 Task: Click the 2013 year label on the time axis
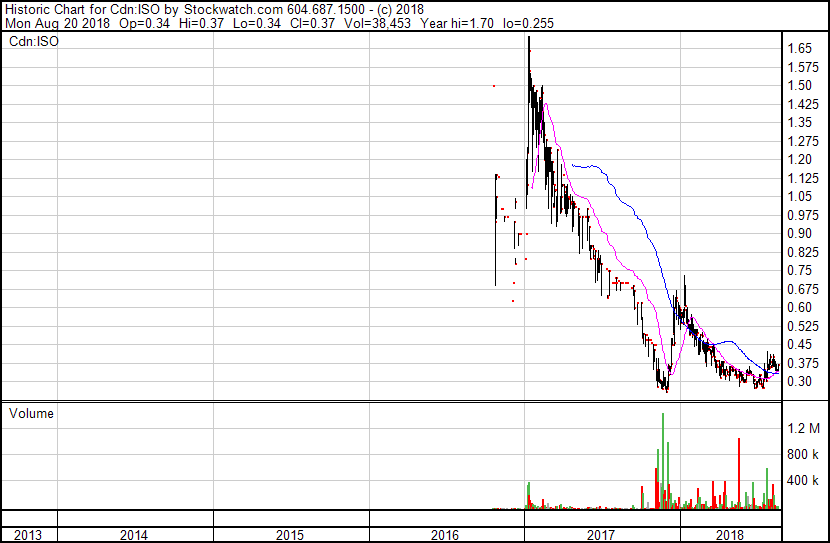click(x=28, y=535)
